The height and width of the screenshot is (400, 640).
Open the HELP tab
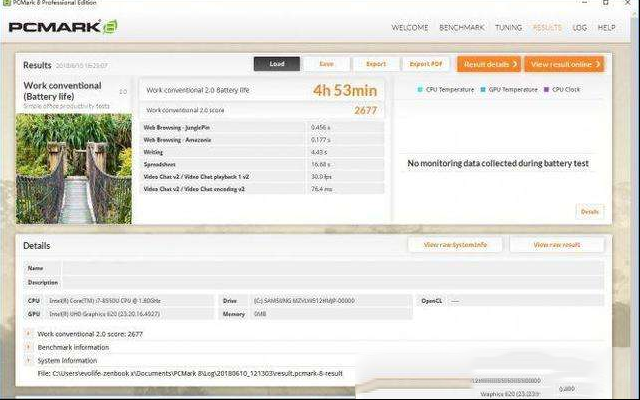(607, 28)
